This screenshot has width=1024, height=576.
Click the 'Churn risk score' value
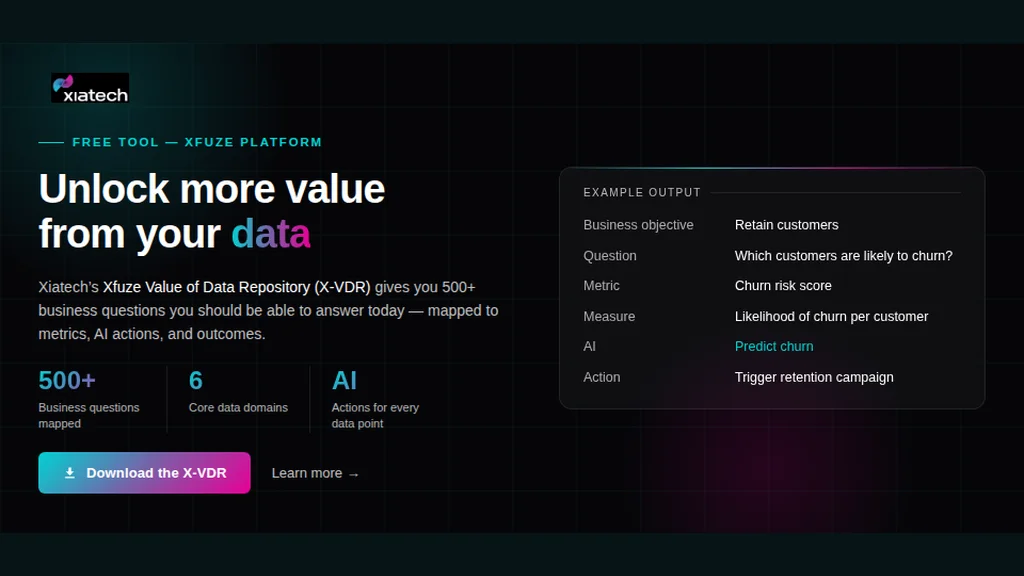(783, 286)
